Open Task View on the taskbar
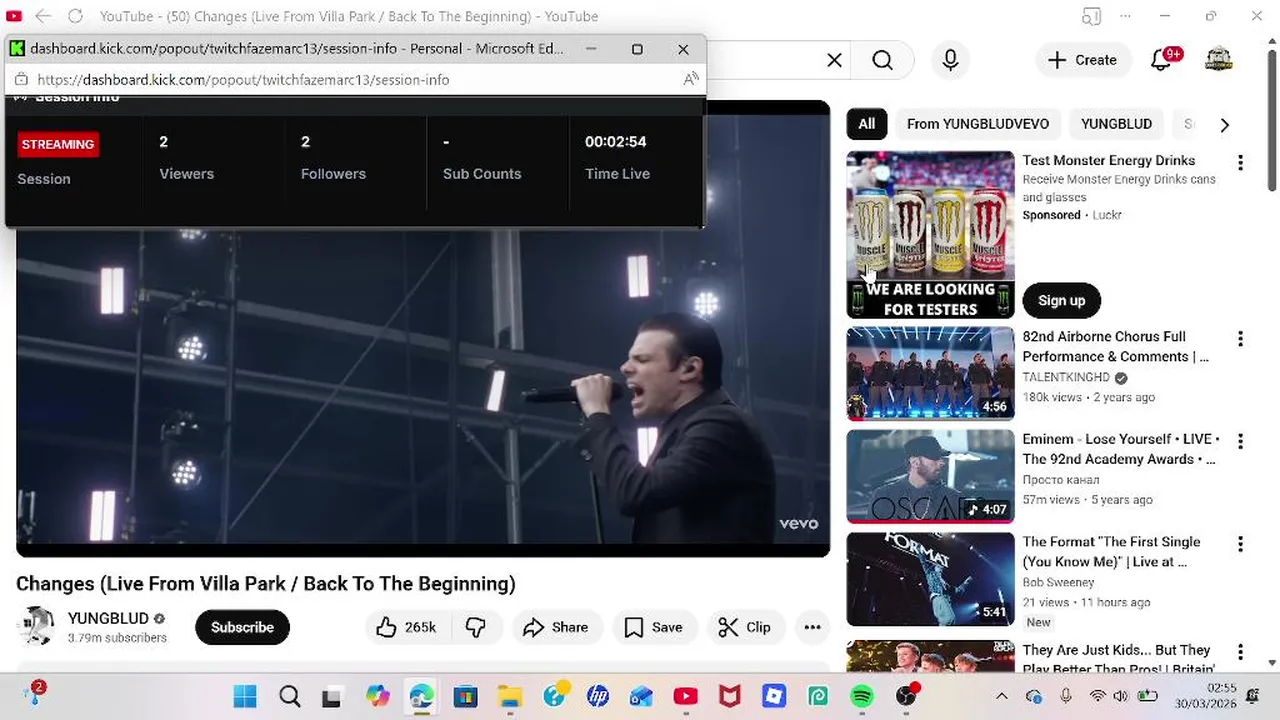The width and height of the screenshot is (1280, 720). coord(331,696)
